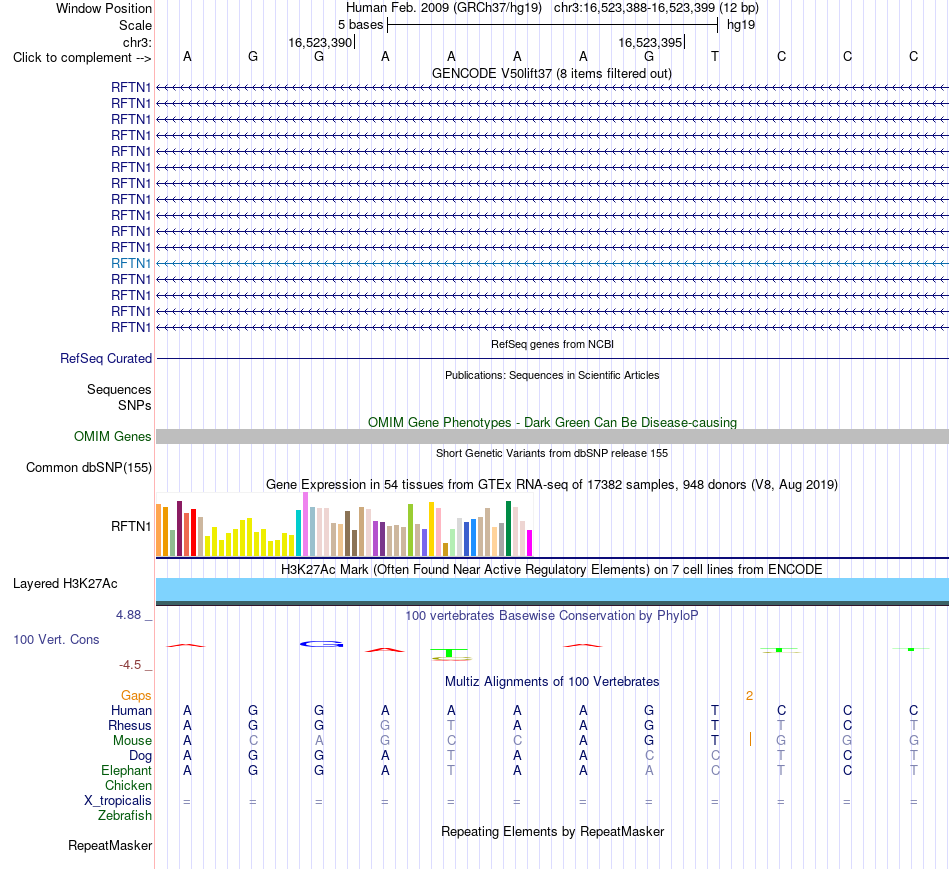Click the 'Scale' track label
The width and height of the screenshot is (950, 869).
pyautogui.click(x=135, y=25)
